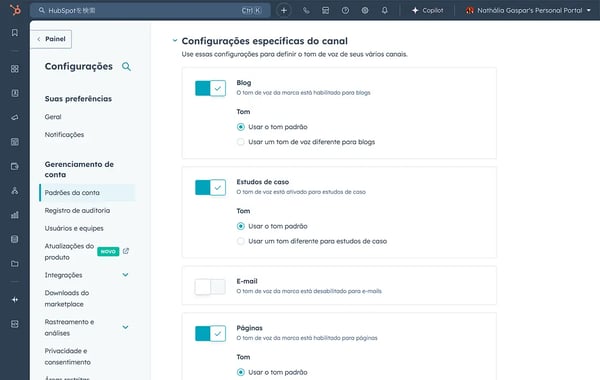Expand the Integrações menu chevron

(x=126, y=275)
